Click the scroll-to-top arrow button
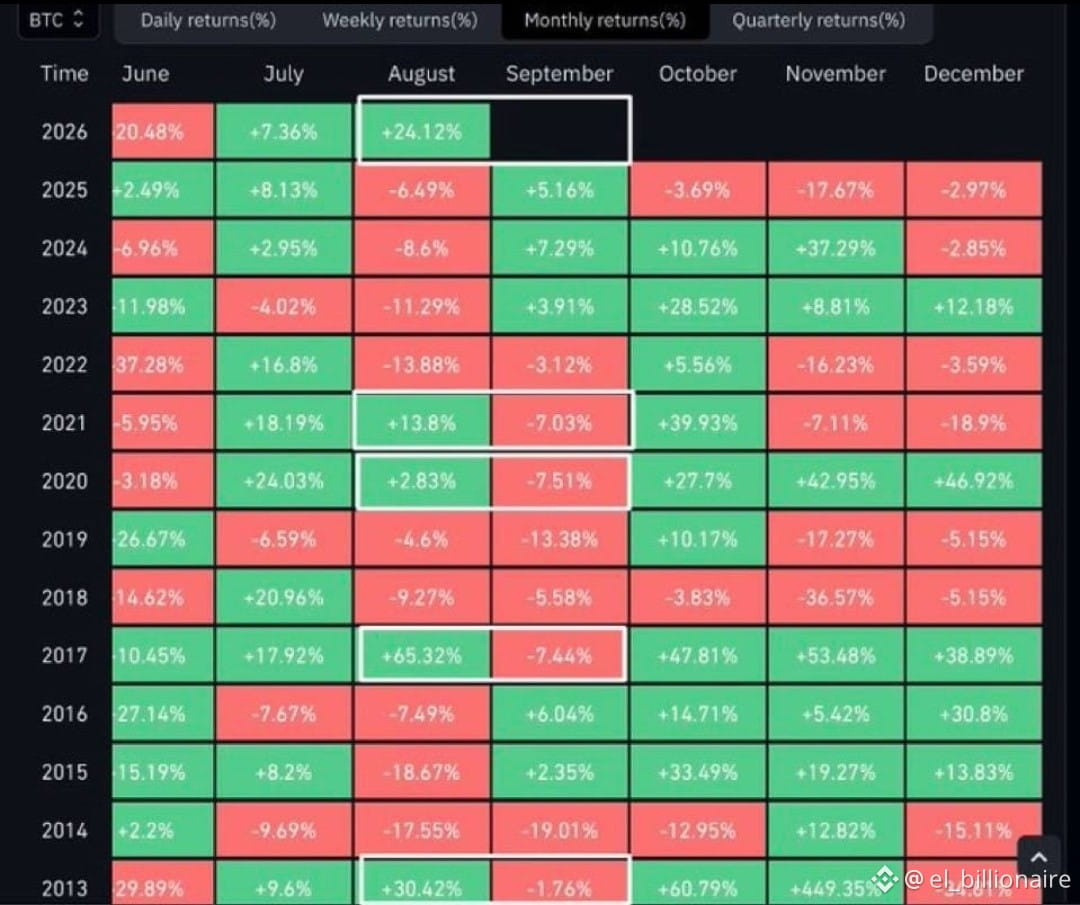The width and height of the screenshot is (1080, 905). pyautogui.click(x=1039, y=857)
